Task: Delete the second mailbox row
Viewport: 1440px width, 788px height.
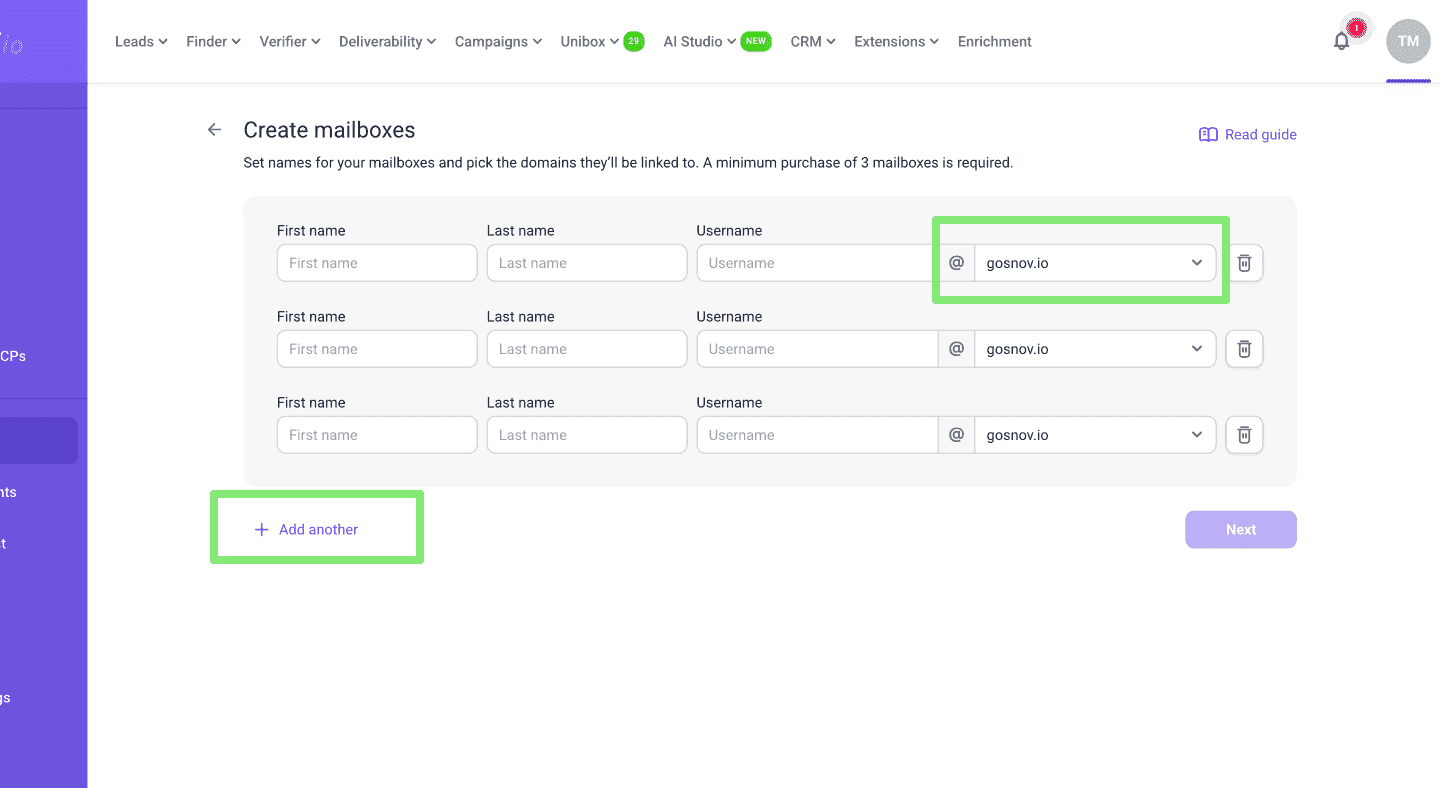Action: [x=1244, y=349]
